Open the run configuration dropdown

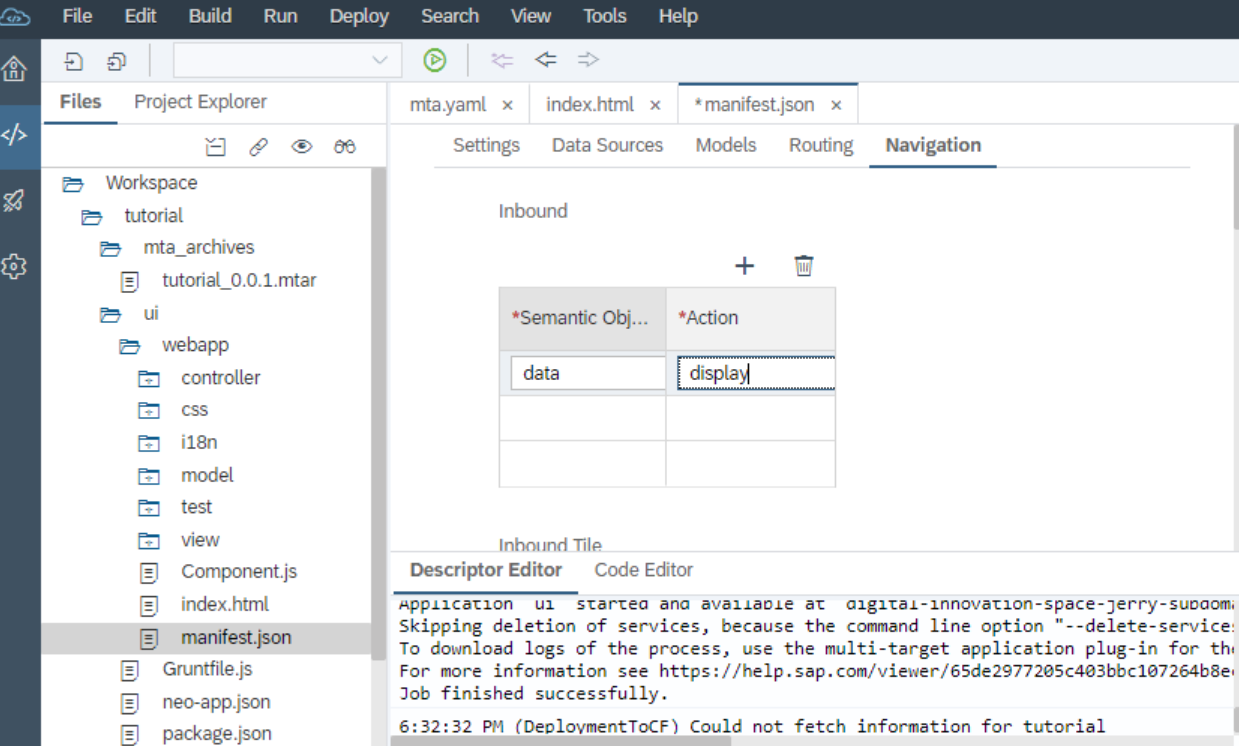pyautogui.click(x=287, y=60)
